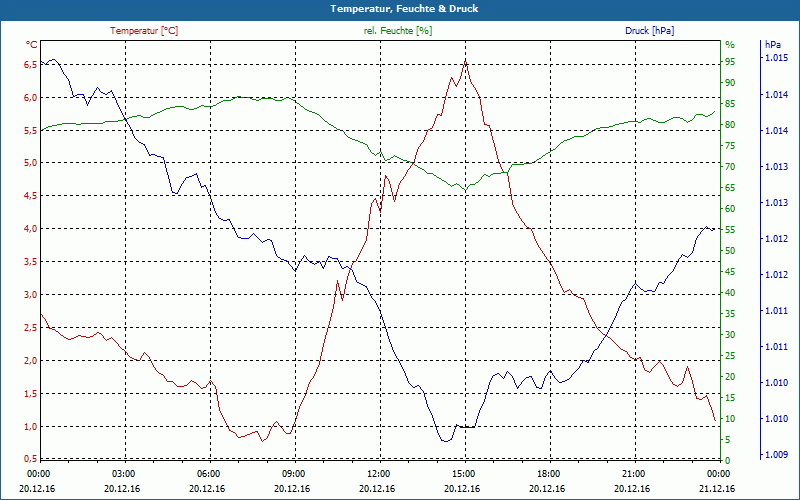
Task: Click the 03:00 time axis label
Action: pyautogui.click(x=123, y=473)
